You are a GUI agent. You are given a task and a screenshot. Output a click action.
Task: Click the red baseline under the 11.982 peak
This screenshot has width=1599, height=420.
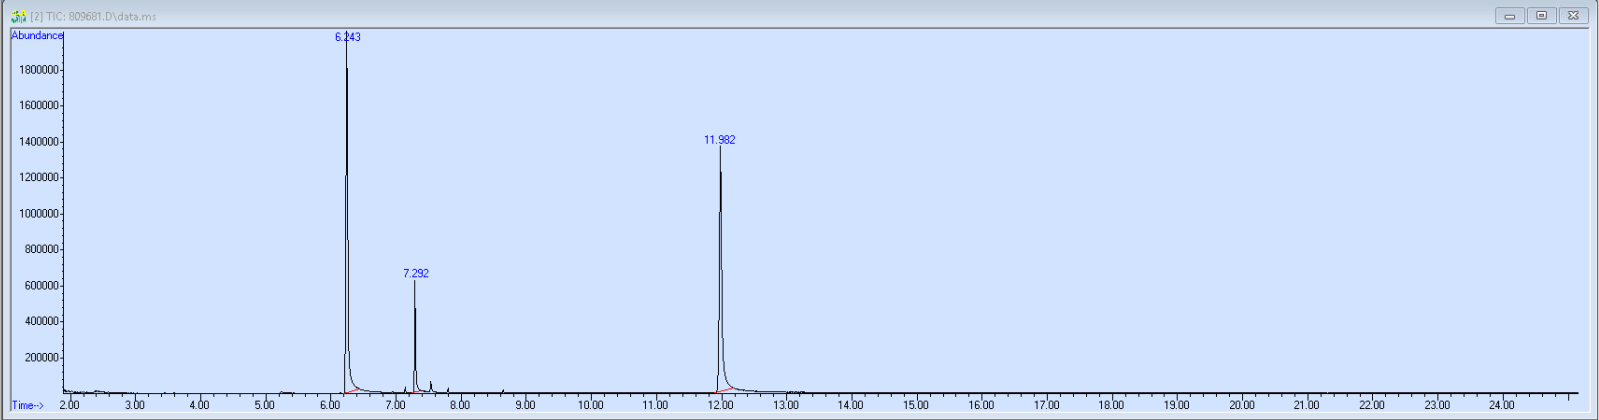(727, 388)
